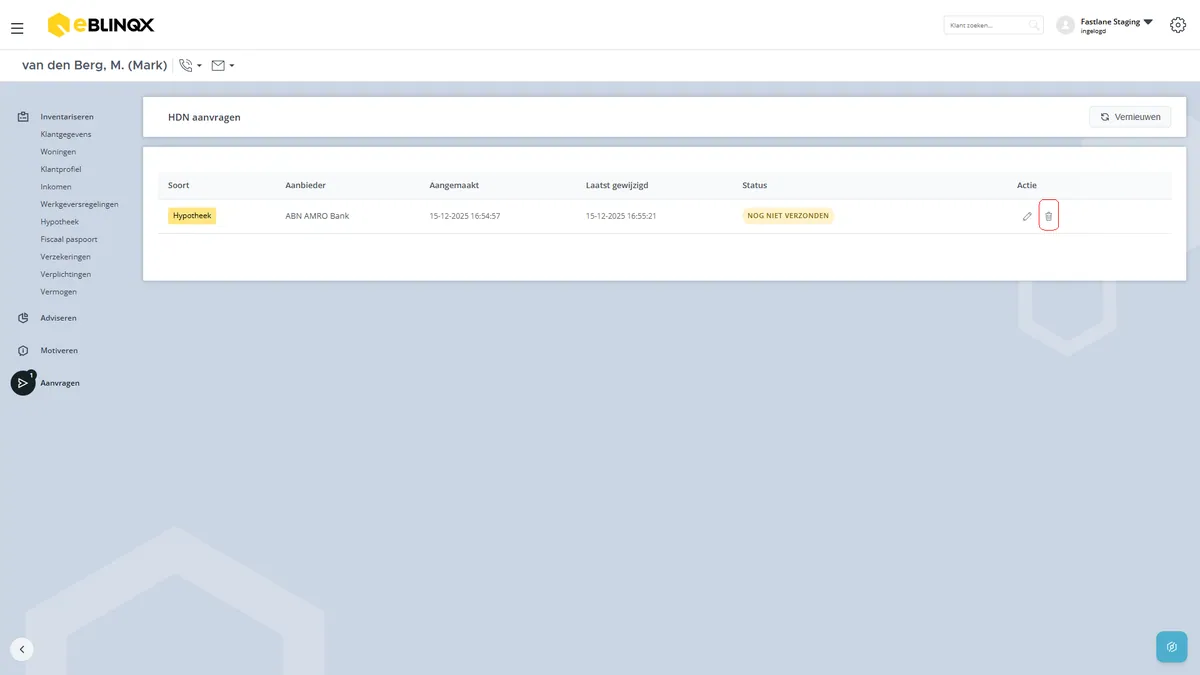Click the Laatst gewijzigd column header
1200x675 pixels.
617,185
